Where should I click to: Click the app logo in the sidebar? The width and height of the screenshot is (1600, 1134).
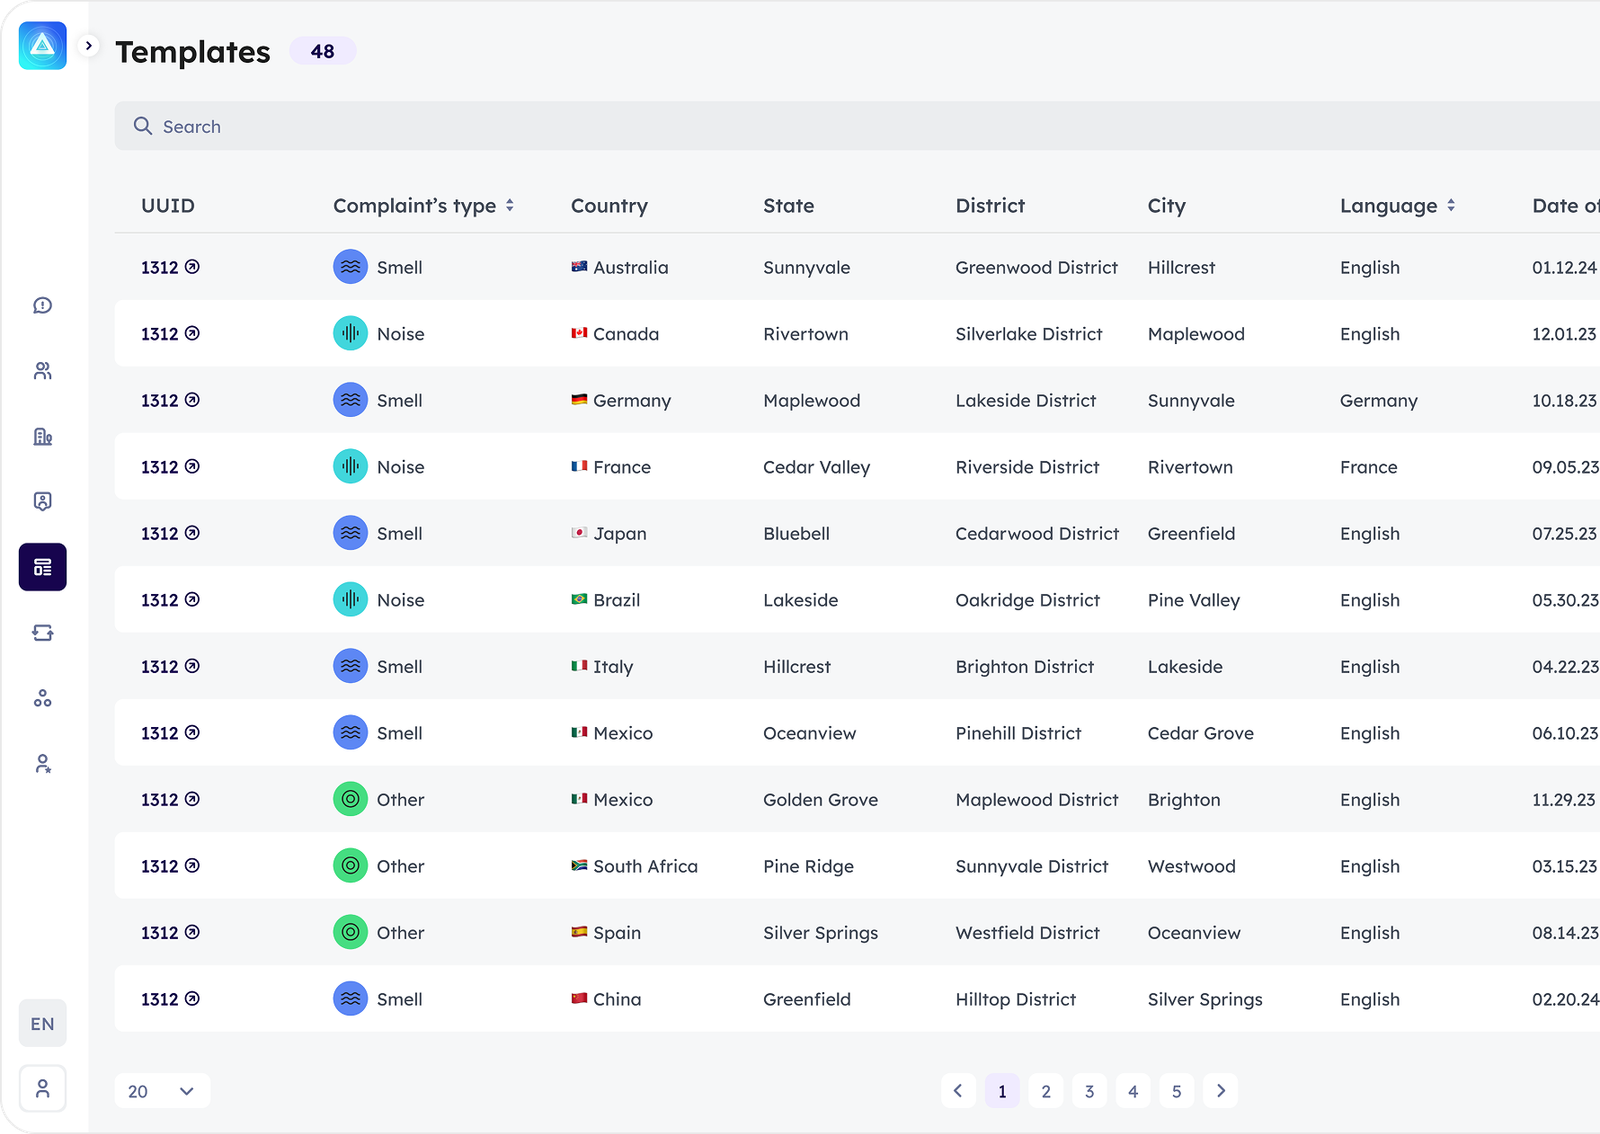42,46
